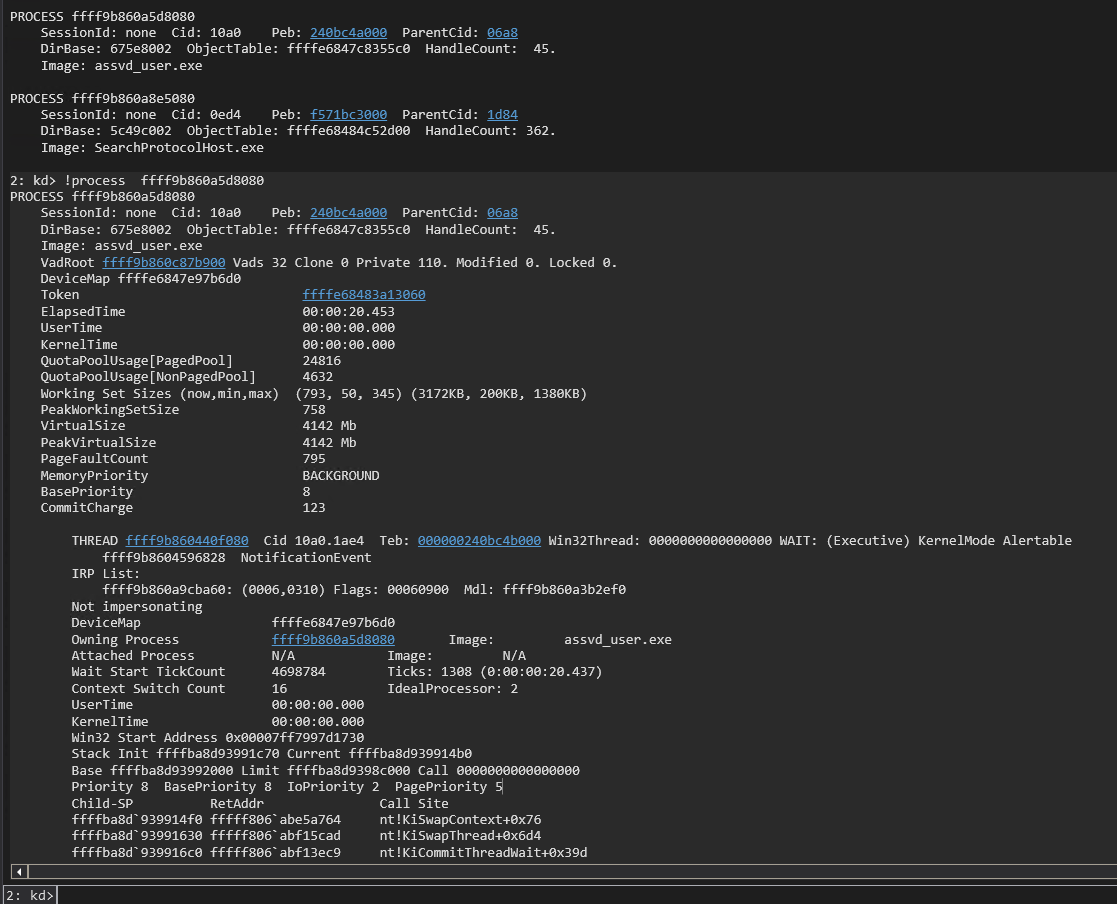Open Owning Process ffff9b860a5d8080 link
Screen dimensions: 1117x904
pos(333,640)
